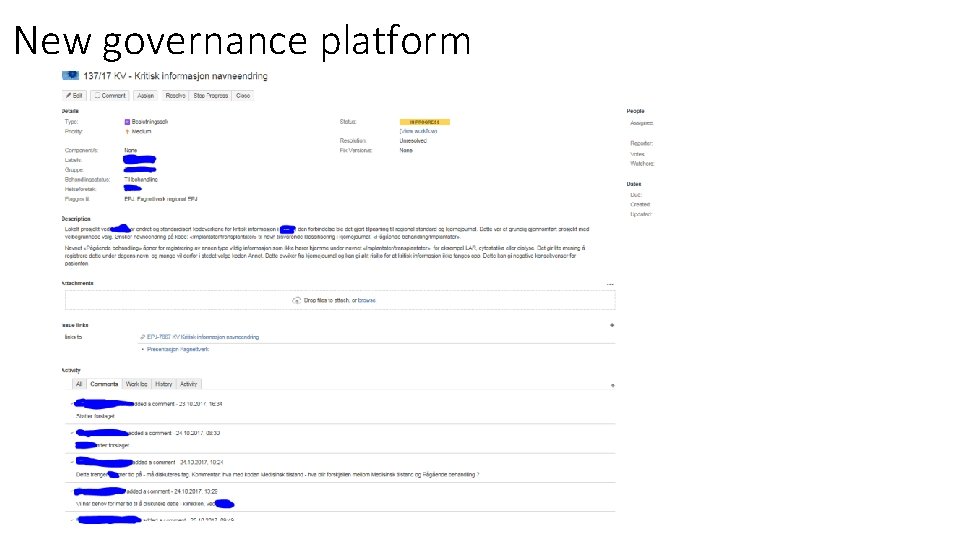This screenshot has height=540, width=960.
Task: Click the Edit button
Action: 74,96
